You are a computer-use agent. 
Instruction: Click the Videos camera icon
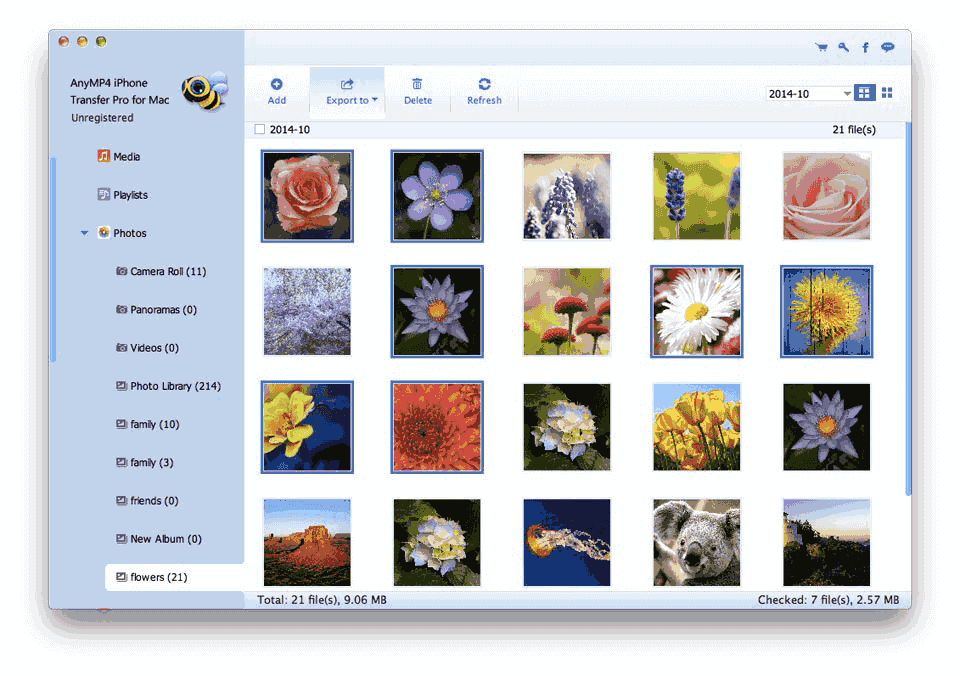(122, 347)
